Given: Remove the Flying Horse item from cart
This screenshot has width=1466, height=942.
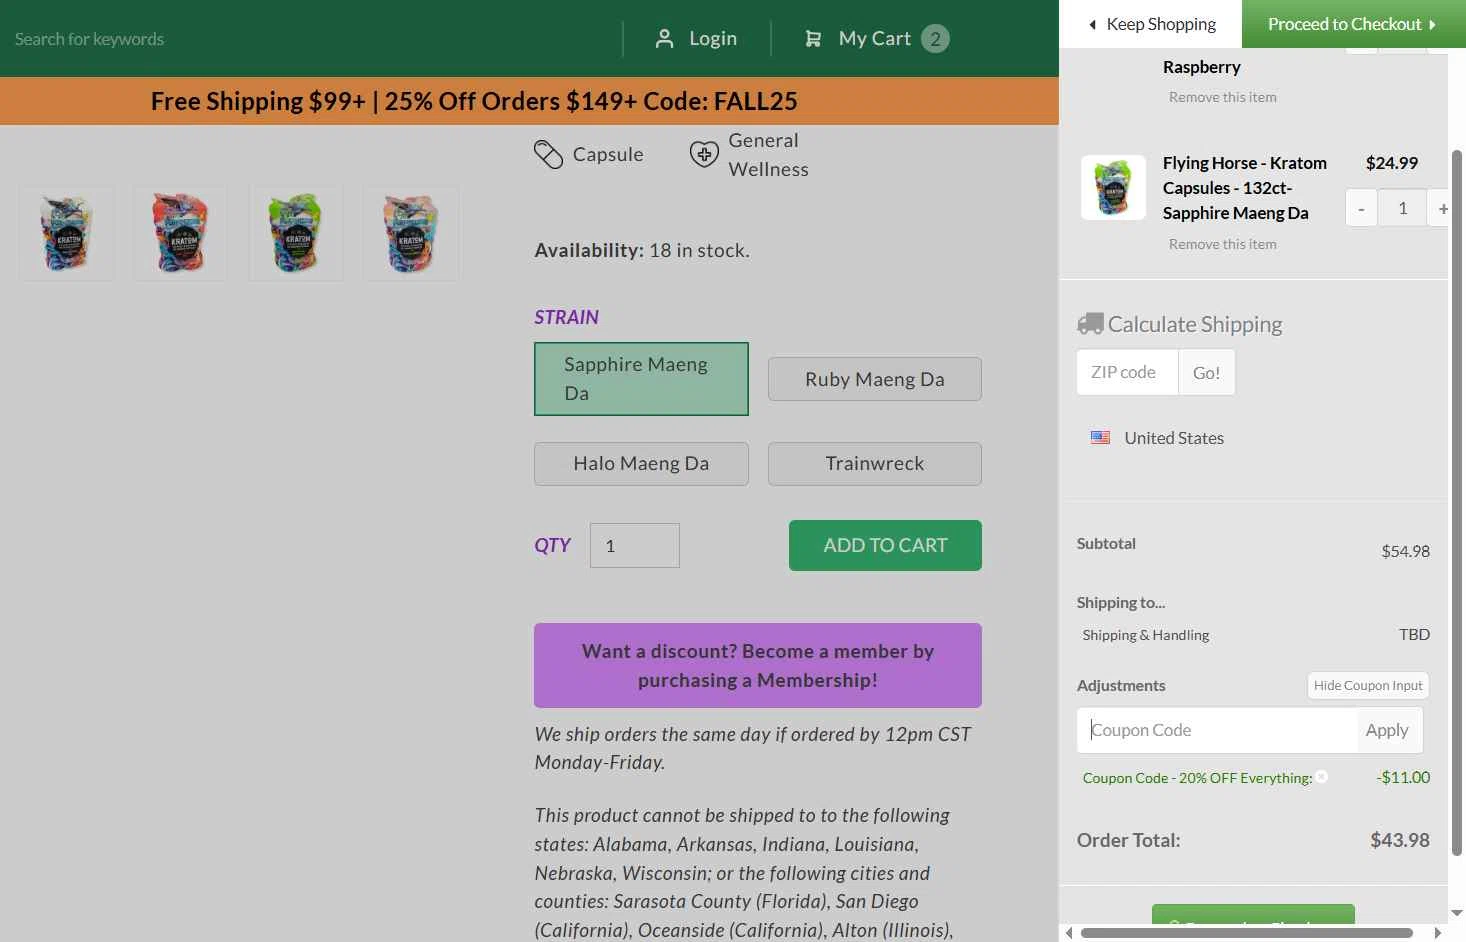Looking at the screenshot, I should point(1222,244).
